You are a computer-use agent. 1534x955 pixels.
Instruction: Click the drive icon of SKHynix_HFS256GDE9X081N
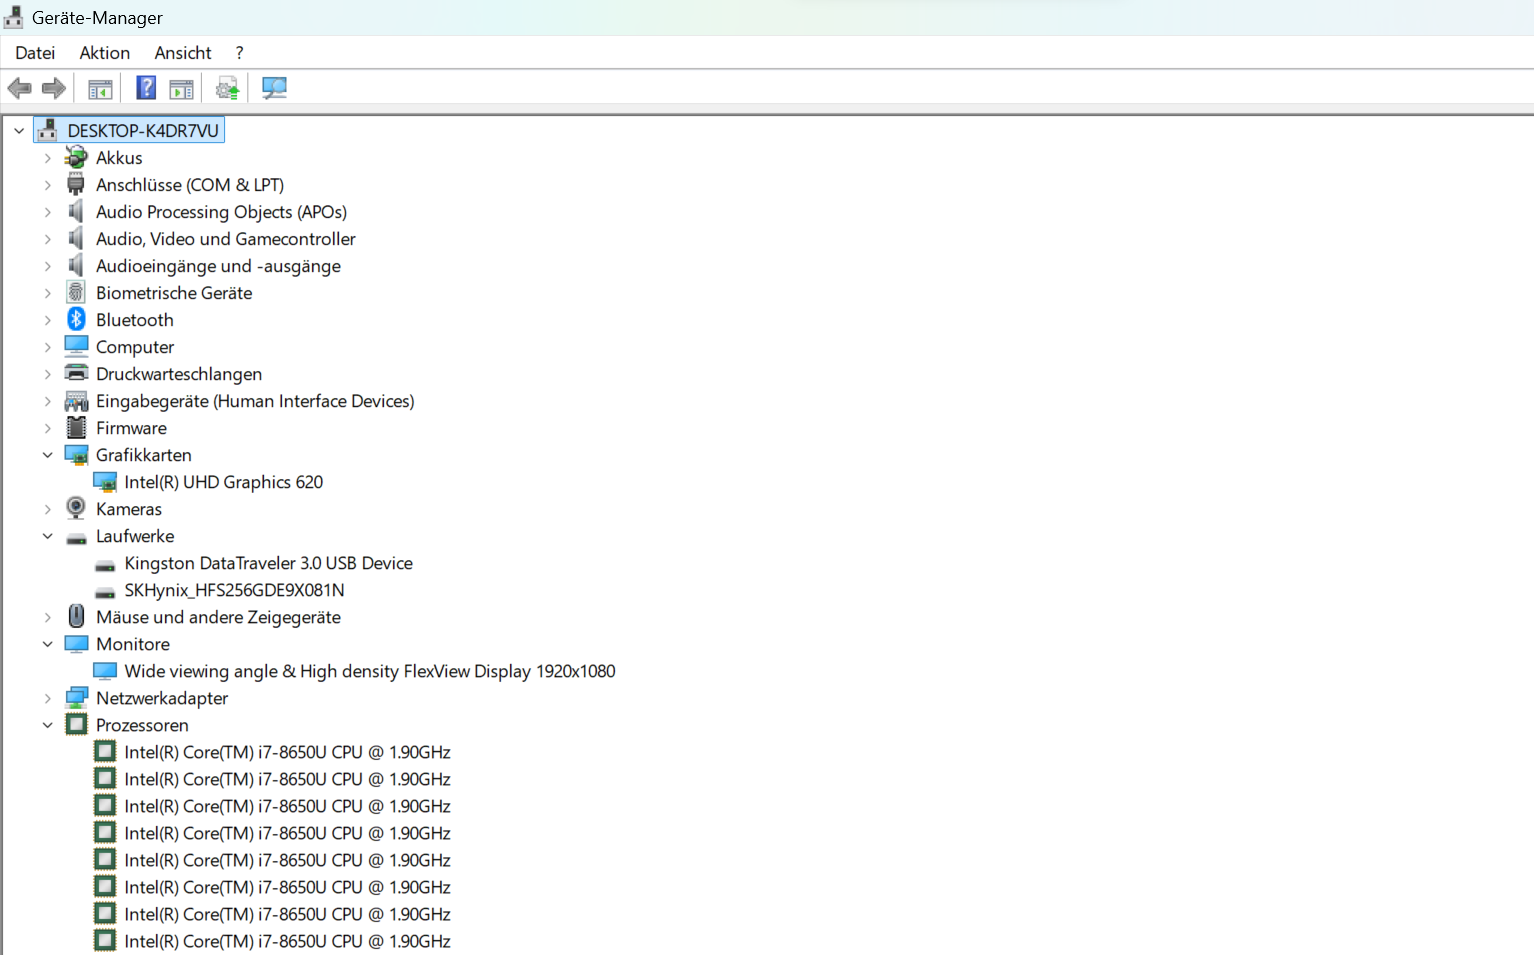pos(105,592)
